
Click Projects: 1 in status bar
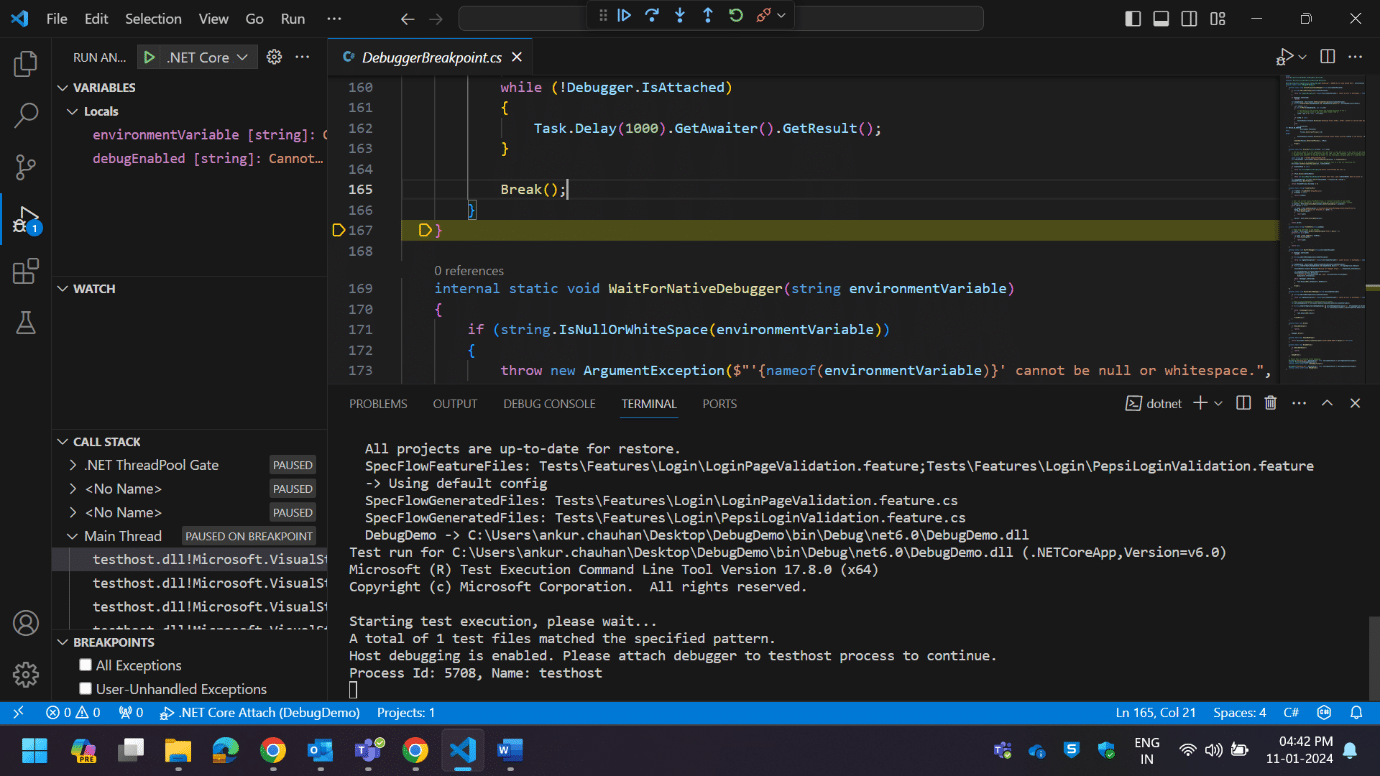[x=406, y=713]
